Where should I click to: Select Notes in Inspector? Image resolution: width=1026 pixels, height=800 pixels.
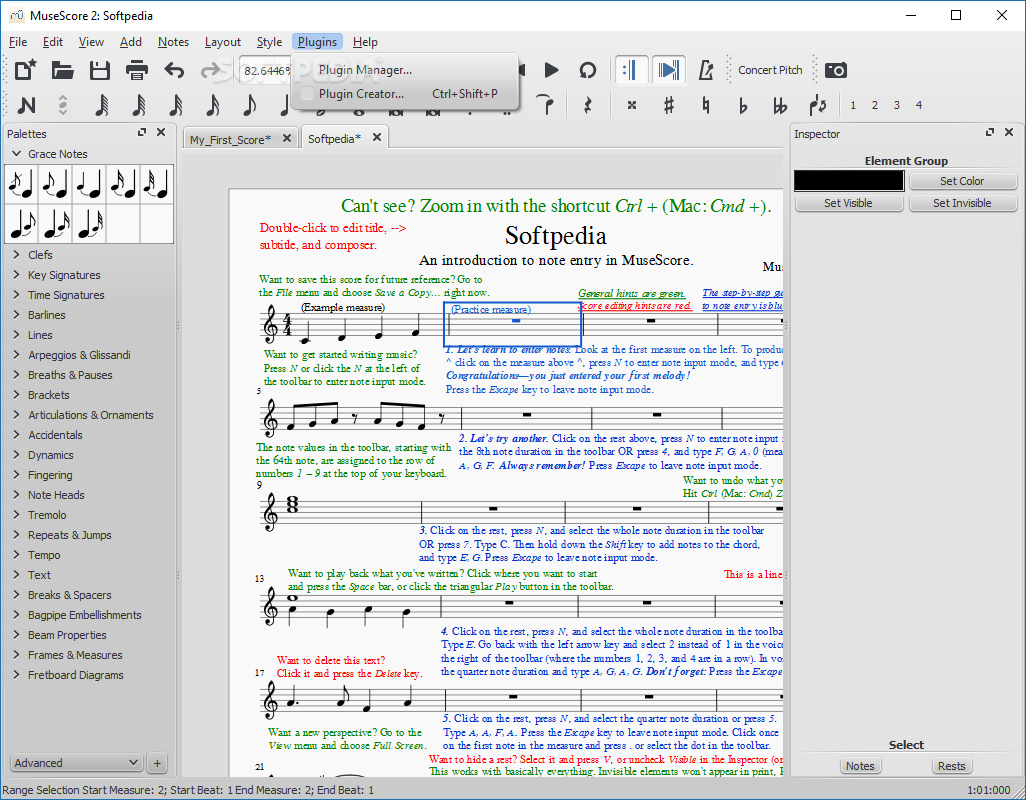[x=860, y=766]
